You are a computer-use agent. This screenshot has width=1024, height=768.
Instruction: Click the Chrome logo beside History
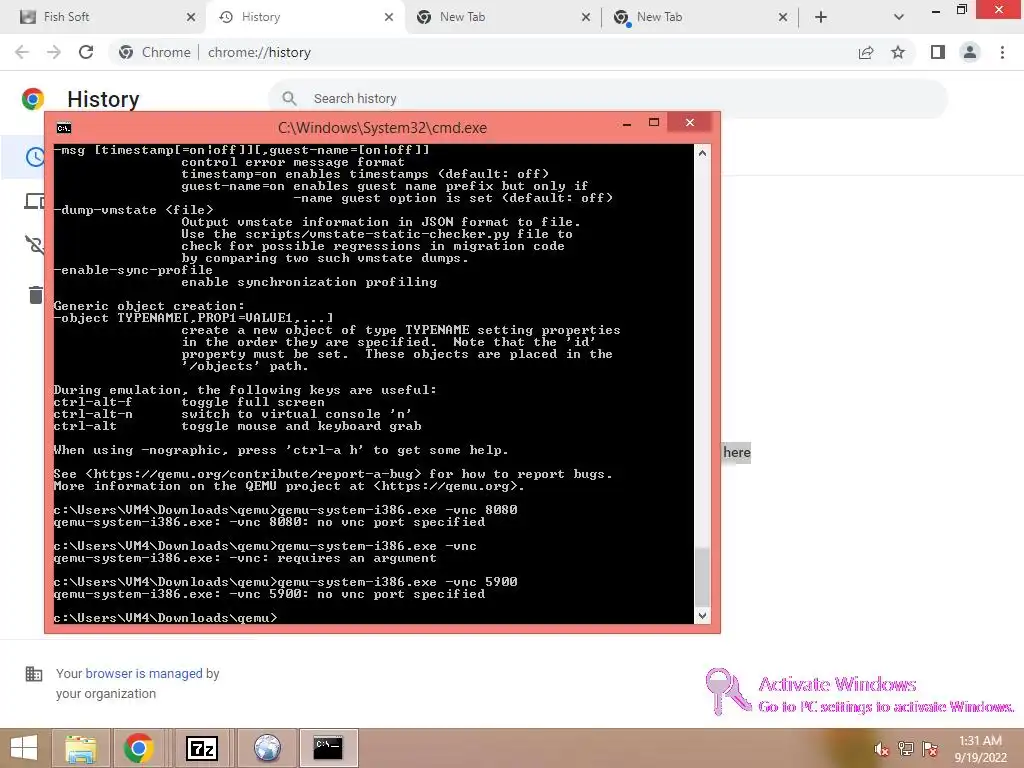33,99
